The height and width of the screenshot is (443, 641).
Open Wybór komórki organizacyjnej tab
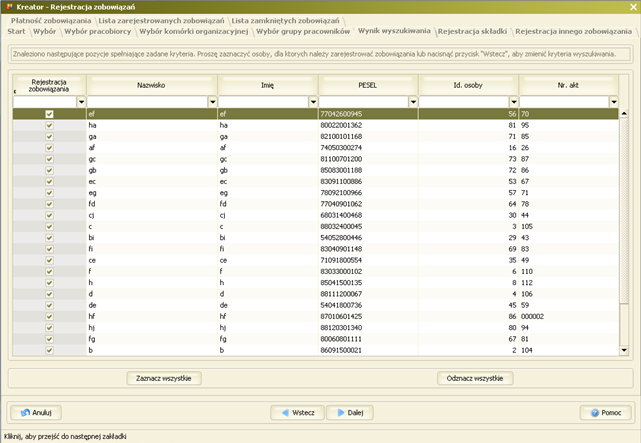[194, 31]
